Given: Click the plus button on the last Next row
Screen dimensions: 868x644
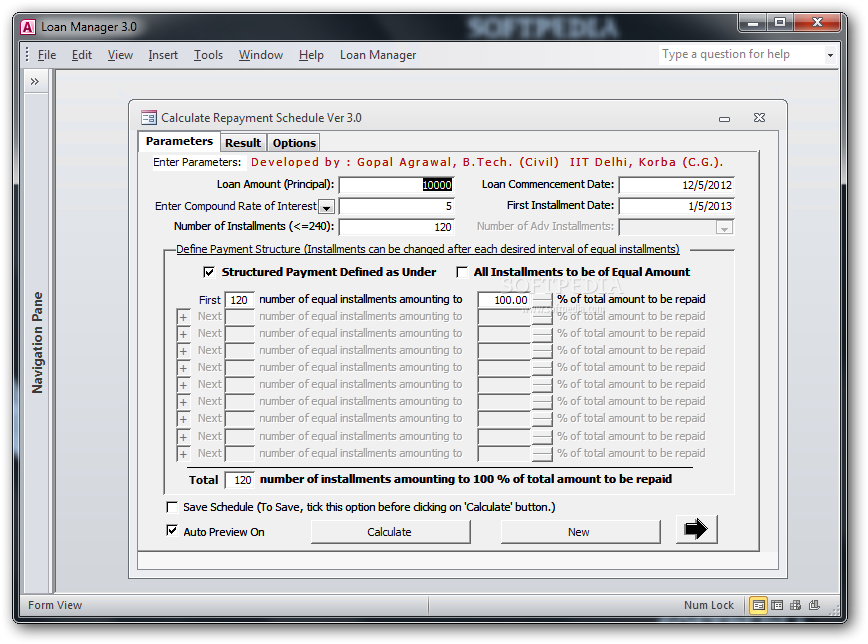Looking at the screenshot, I should pos(183,454).
